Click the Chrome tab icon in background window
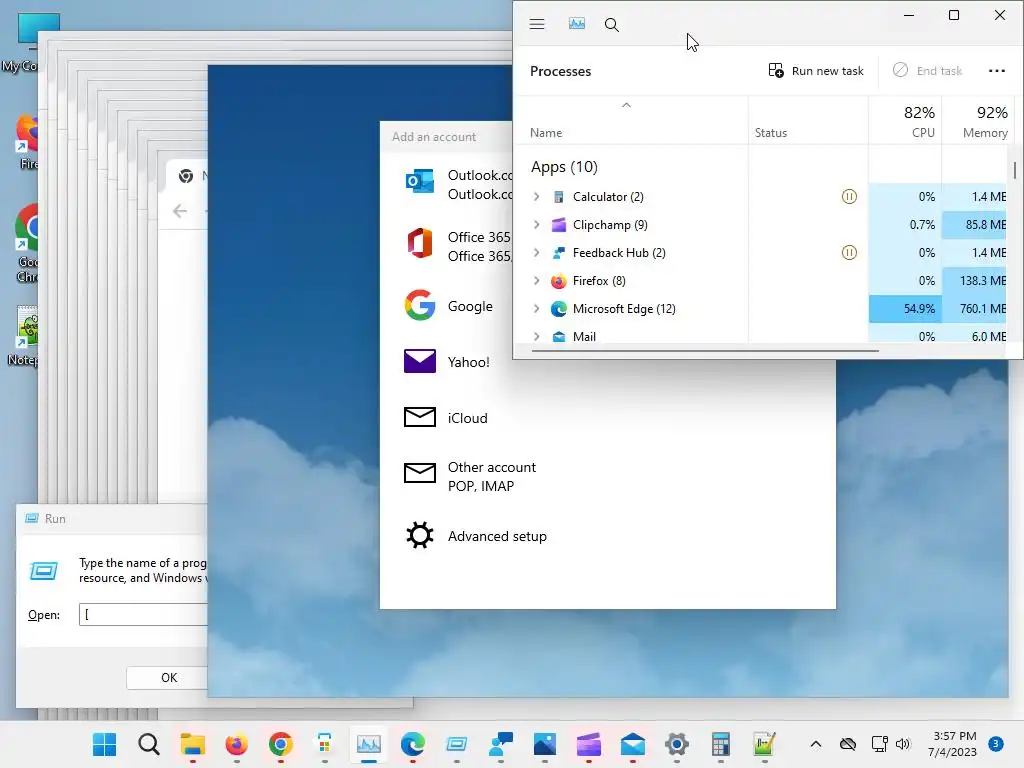This screenshot has height=768, width=1024. tap(185, 176)
